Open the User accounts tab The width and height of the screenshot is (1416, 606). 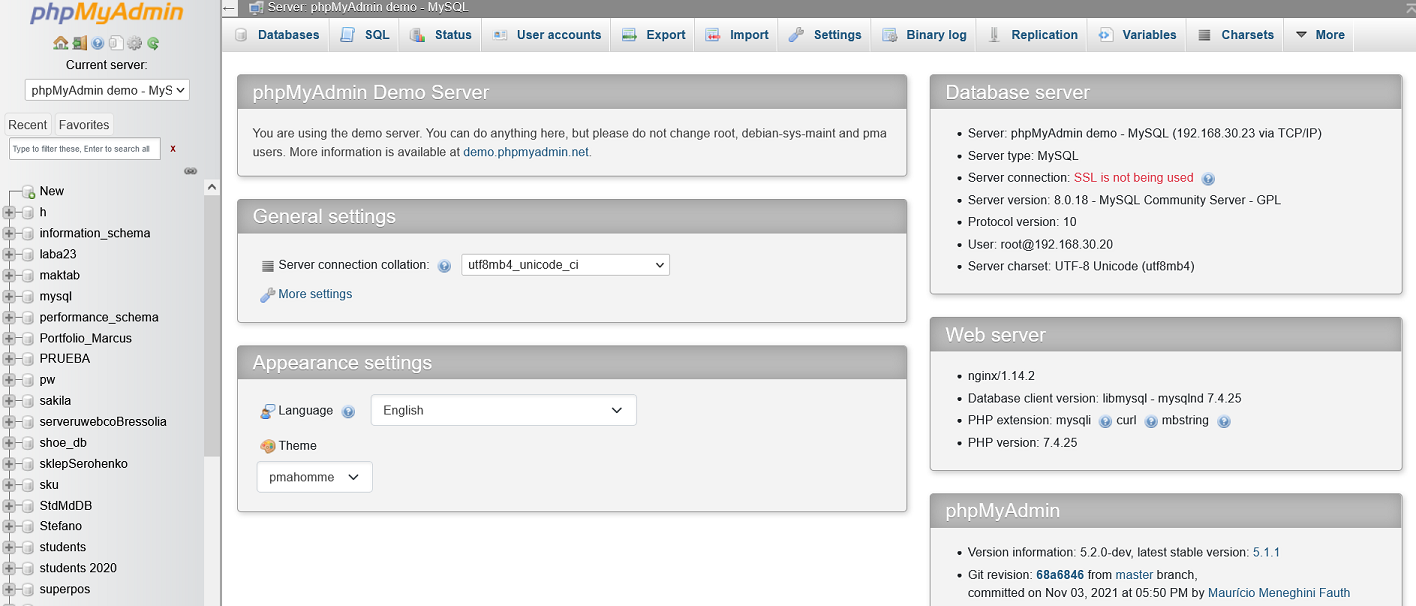pyautogui.click(x=546, y=34)
